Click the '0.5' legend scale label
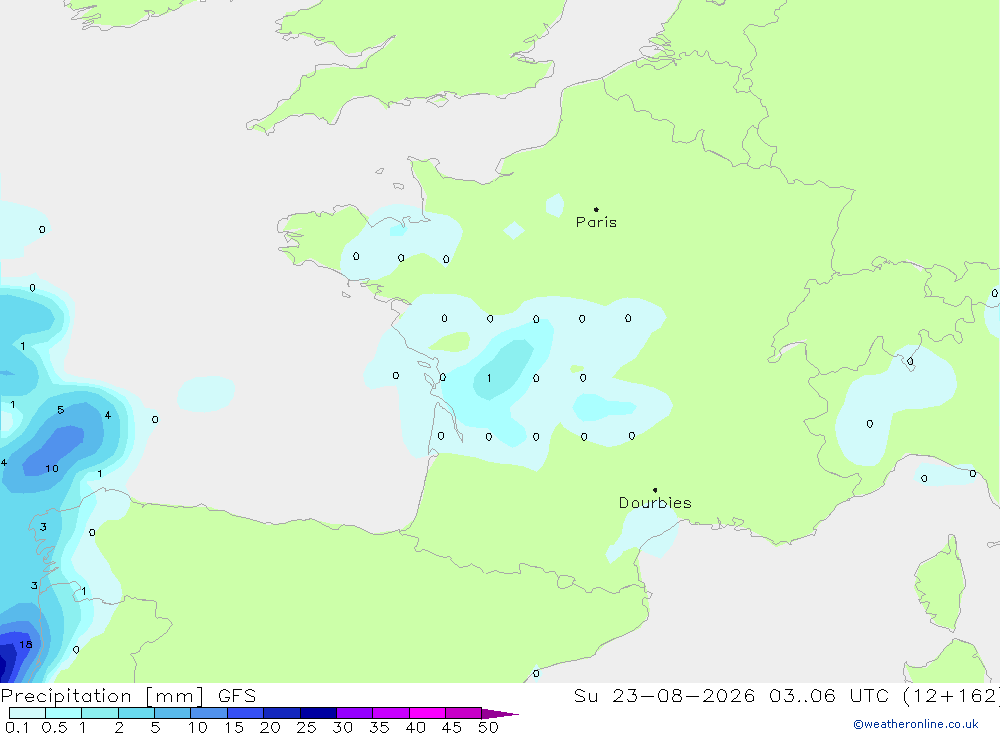1000x733 pixels. 54,727
